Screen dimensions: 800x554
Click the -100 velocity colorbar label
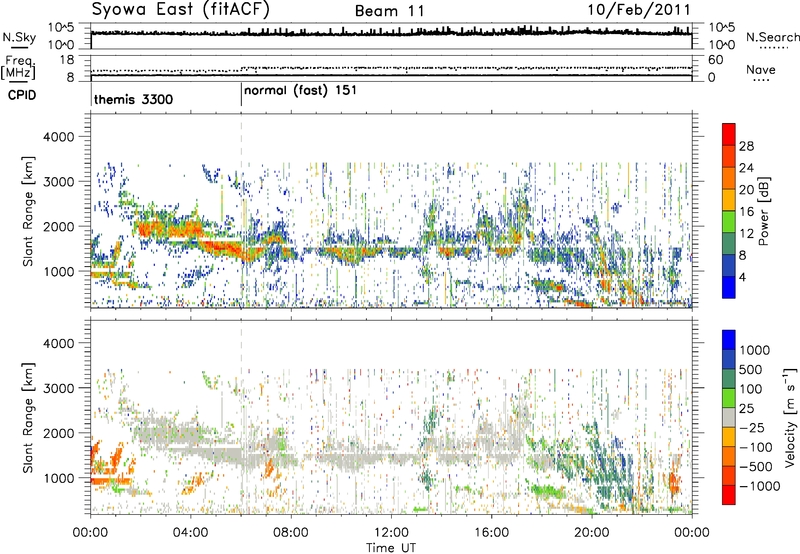click(756, 447)
